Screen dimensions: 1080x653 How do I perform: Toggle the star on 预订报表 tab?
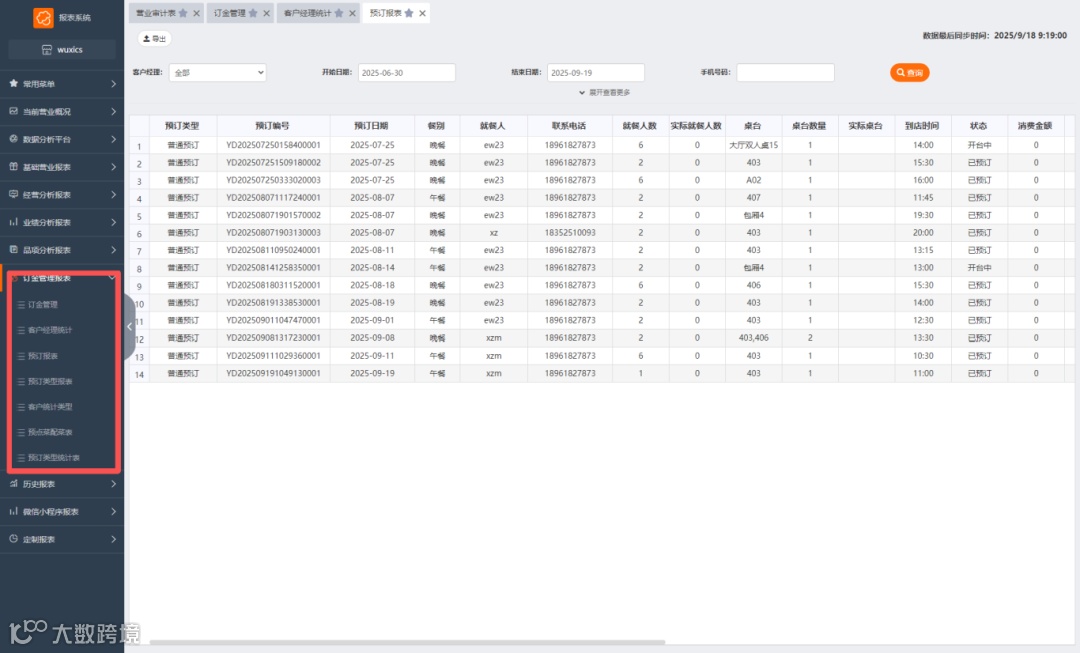[x=409, y=13]
